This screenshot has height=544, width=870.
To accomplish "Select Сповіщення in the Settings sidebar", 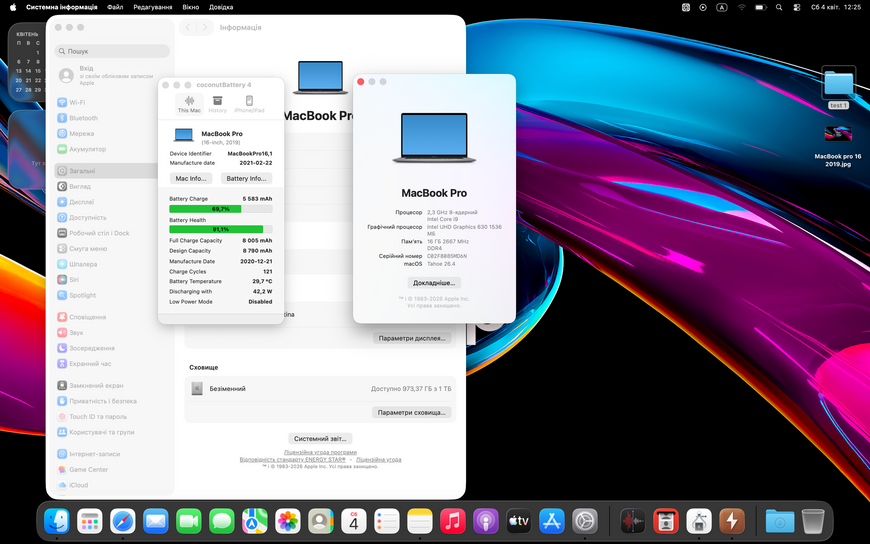I will tap(107, 317).
